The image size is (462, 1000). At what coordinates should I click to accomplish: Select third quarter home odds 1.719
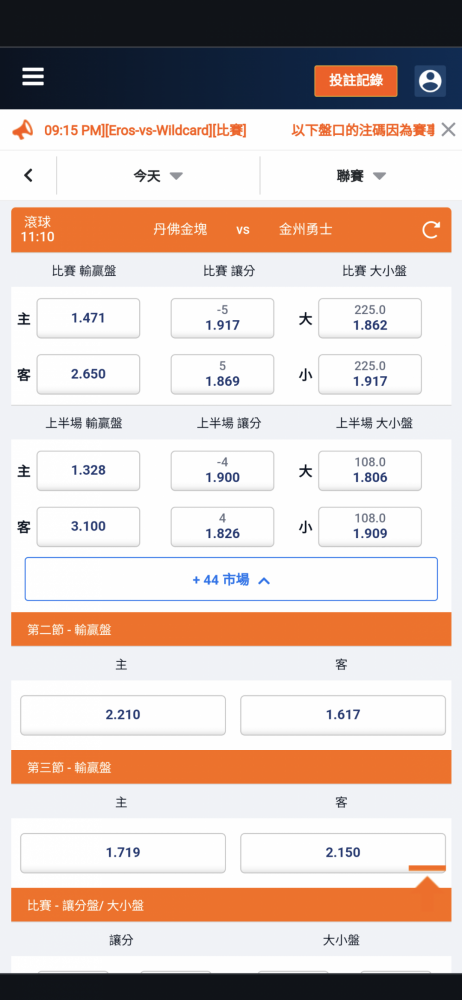(123, 853)
